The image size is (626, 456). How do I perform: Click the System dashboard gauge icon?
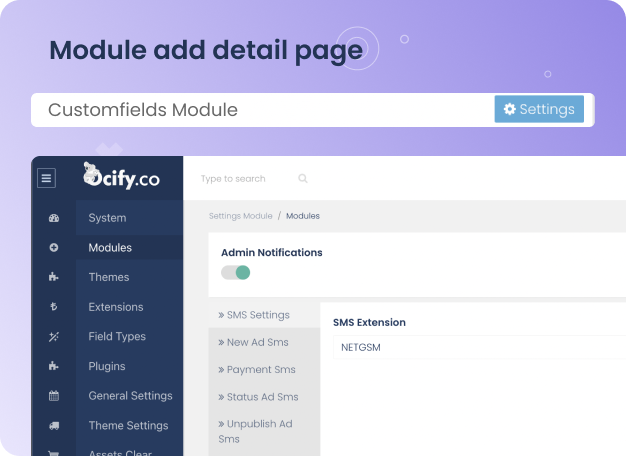point(54,218)
